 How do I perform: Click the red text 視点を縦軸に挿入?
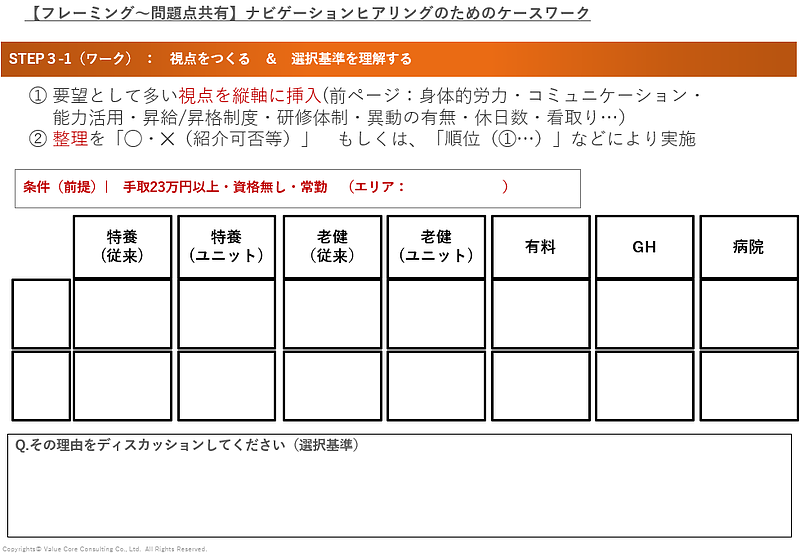[x=250, y=95]
